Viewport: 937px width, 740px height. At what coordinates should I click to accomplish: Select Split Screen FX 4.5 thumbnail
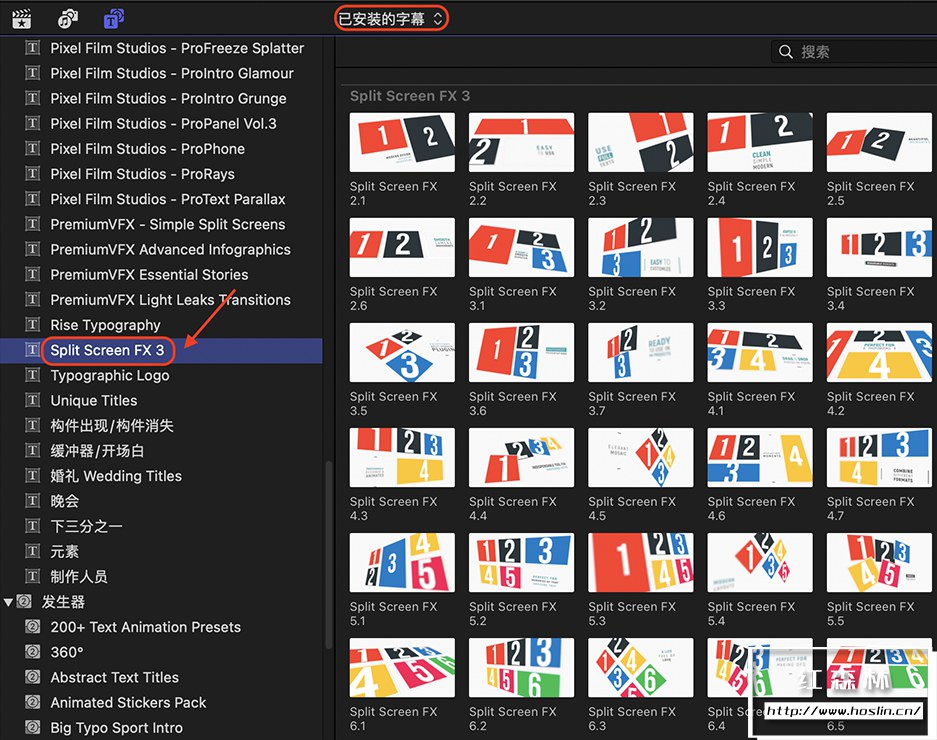(641, 457)
